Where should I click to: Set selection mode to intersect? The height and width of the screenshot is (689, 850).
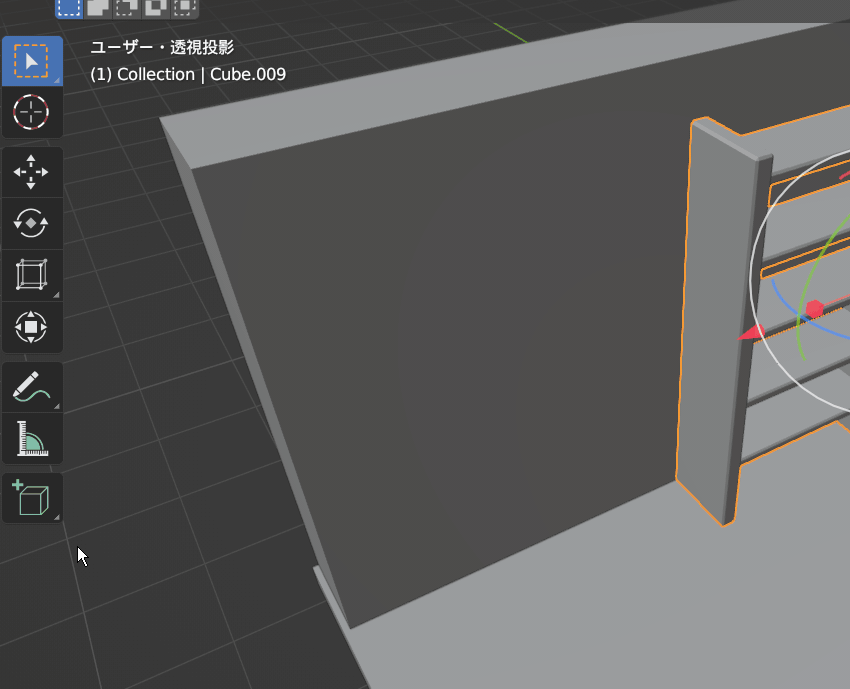click(184, 8)
